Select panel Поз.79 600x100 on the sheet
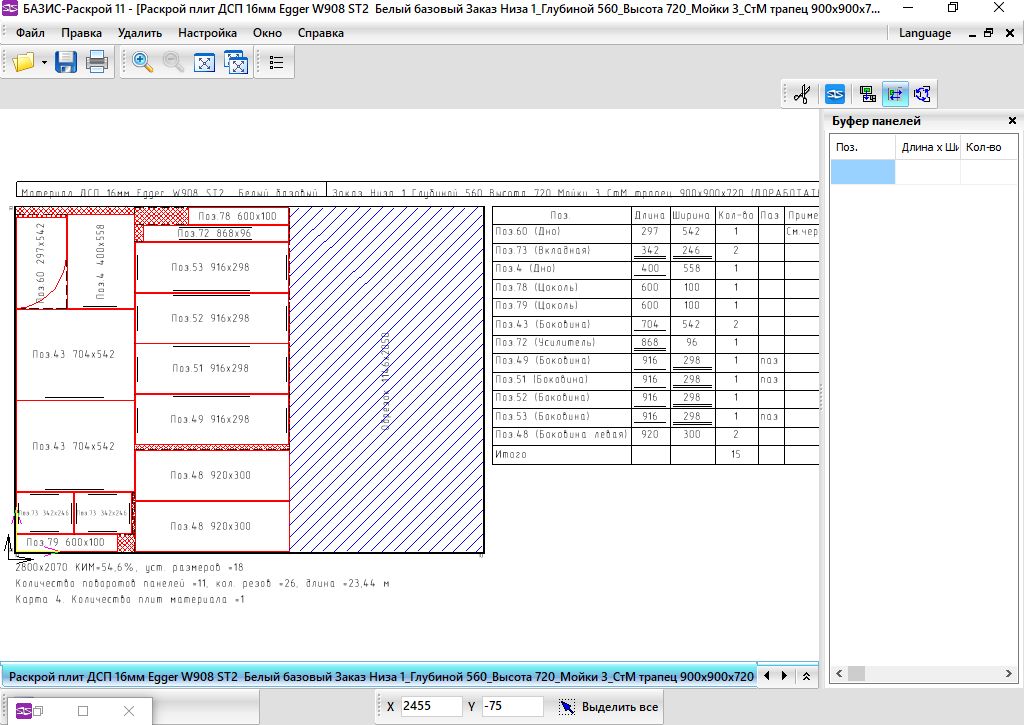 65,542
